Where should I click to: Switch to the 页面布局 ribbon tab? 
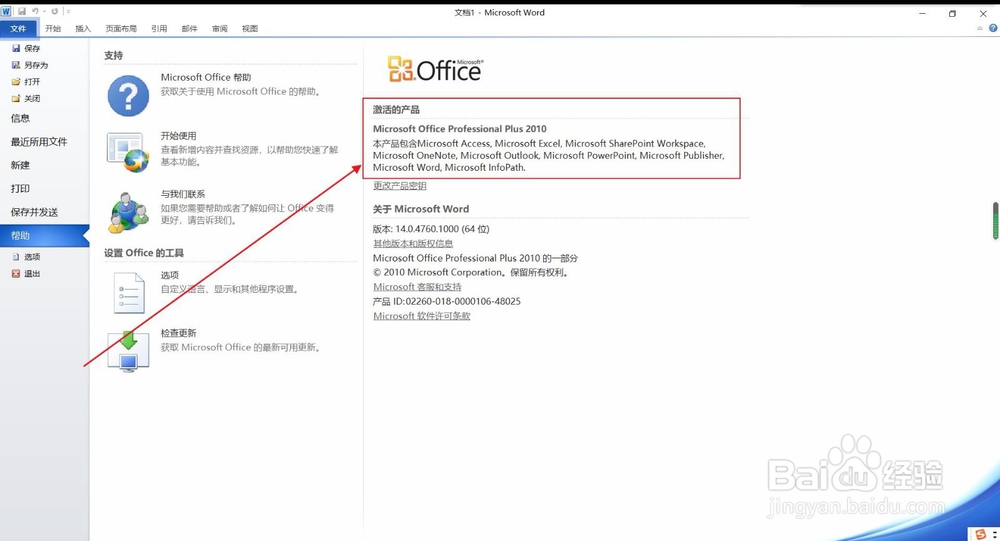click(121, 29)
